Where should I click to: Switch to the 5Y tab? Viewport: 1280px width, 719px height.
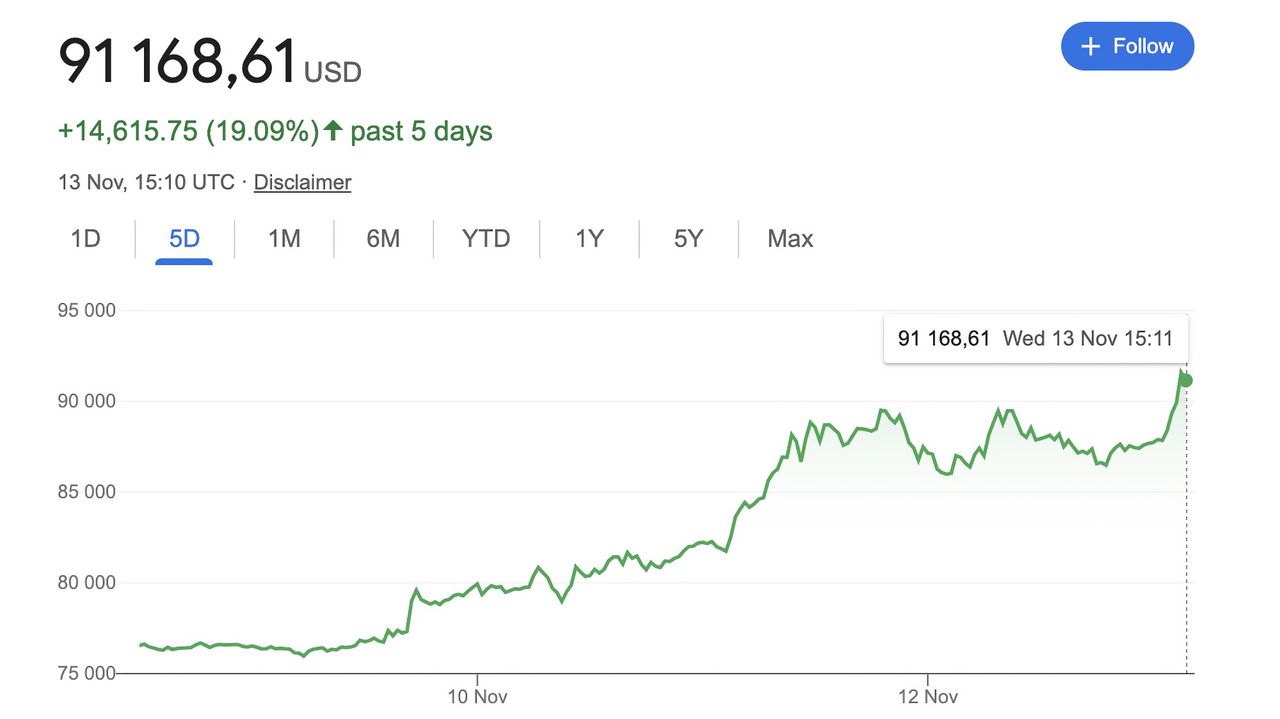[x=688, y=239]
